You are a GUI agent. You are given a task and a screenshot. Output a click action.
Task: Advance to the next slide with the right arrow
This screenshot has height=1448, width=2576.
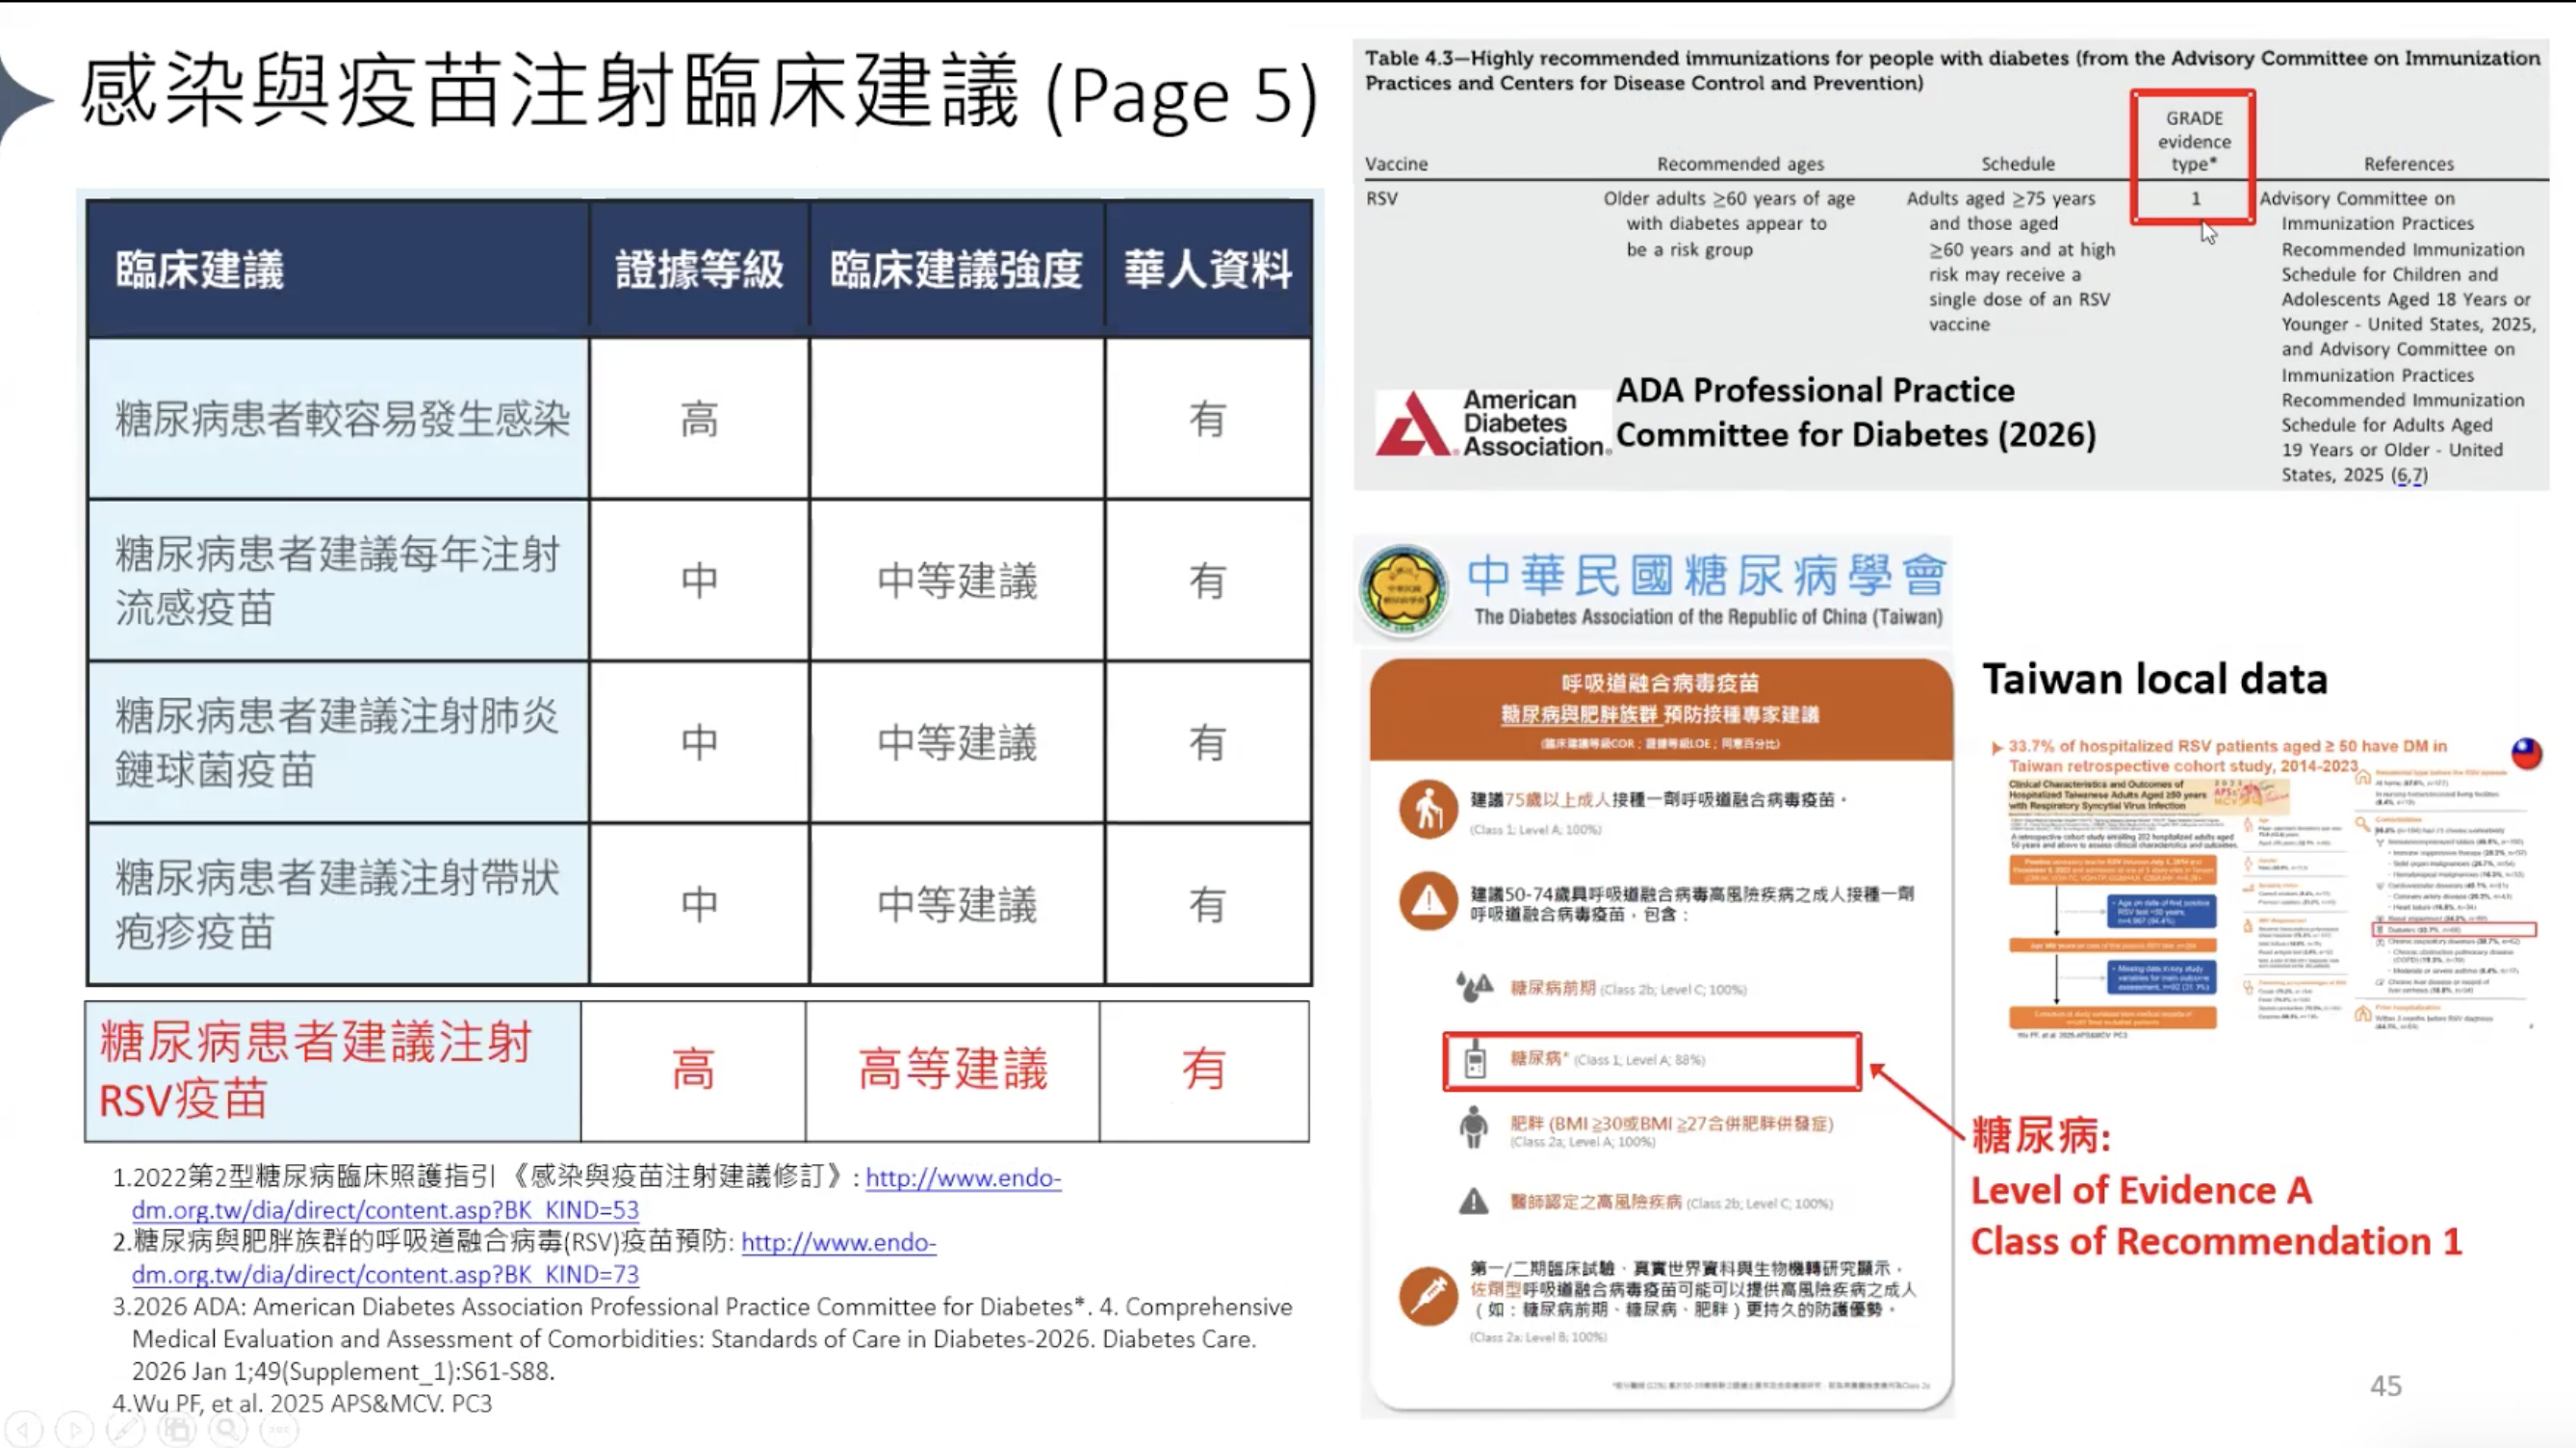pyautogui.click(x=74, y=1429)
